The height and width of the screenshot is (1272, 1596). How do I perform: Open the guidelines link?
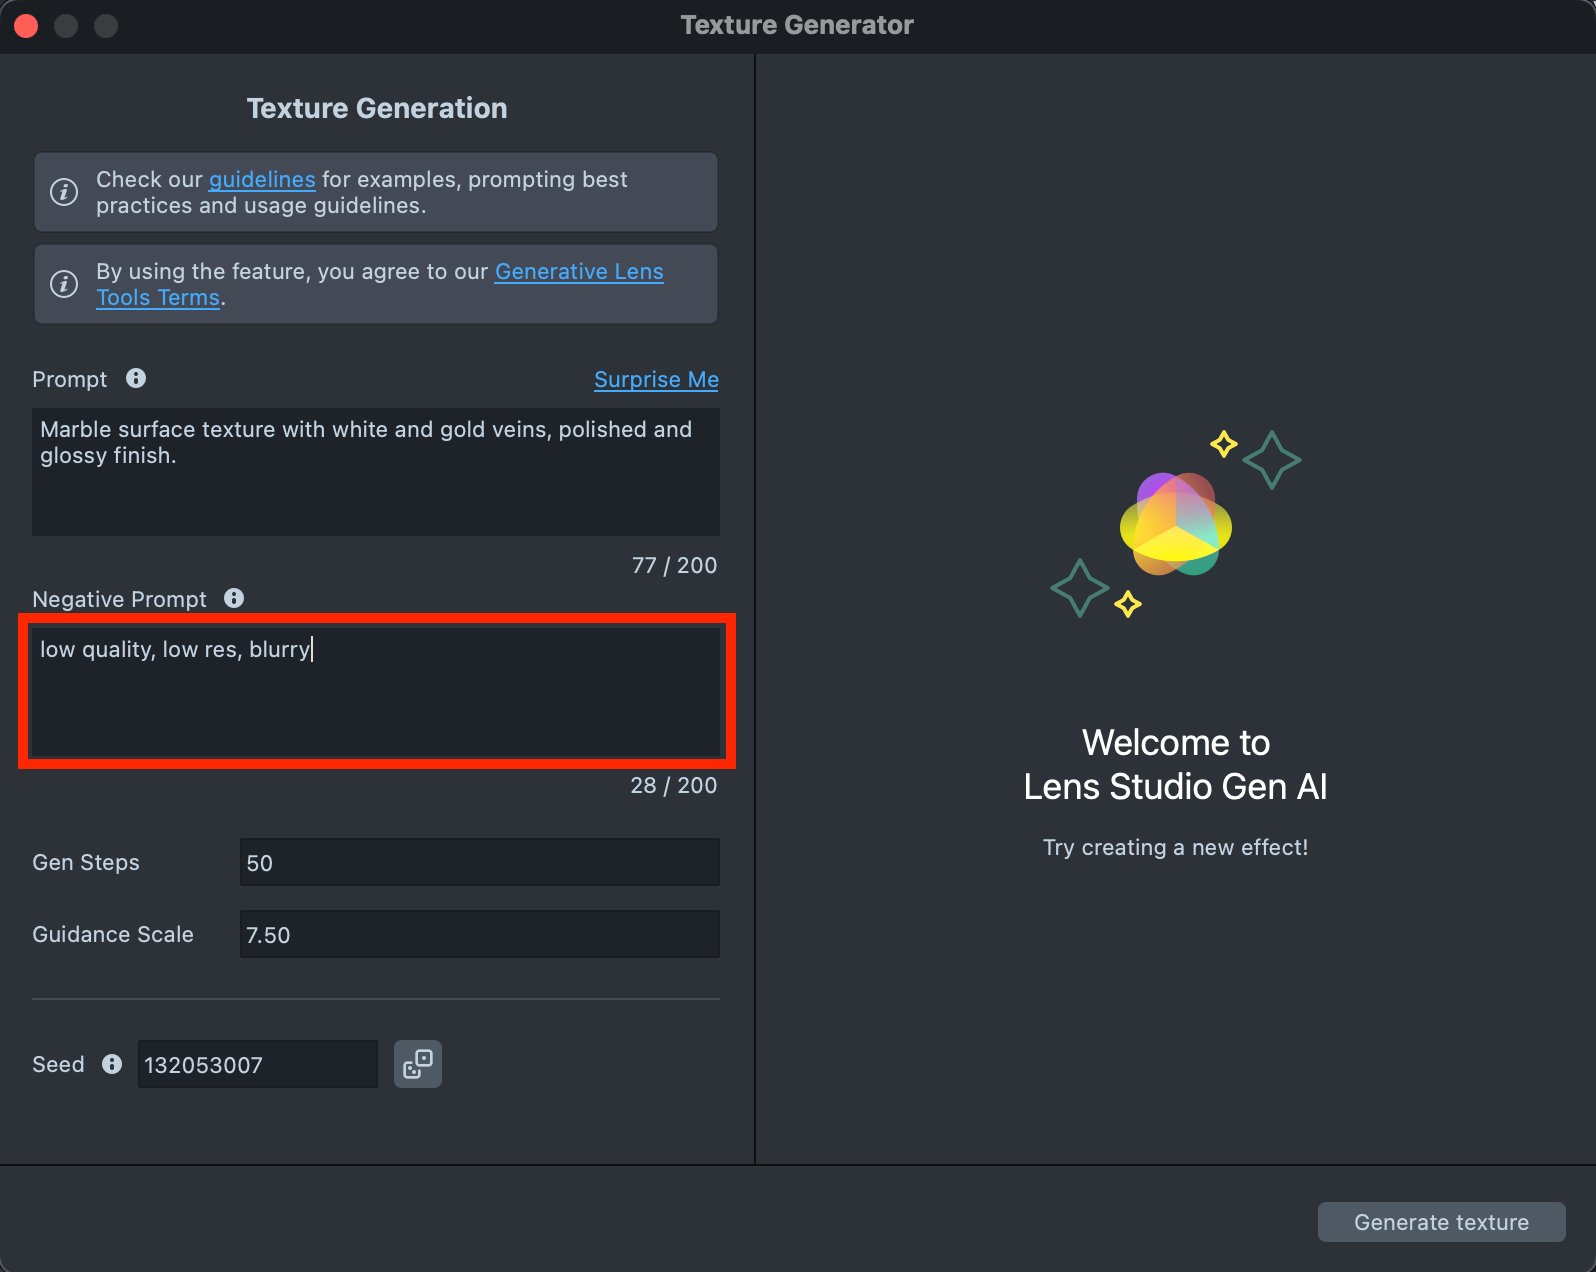click(262, 180)
